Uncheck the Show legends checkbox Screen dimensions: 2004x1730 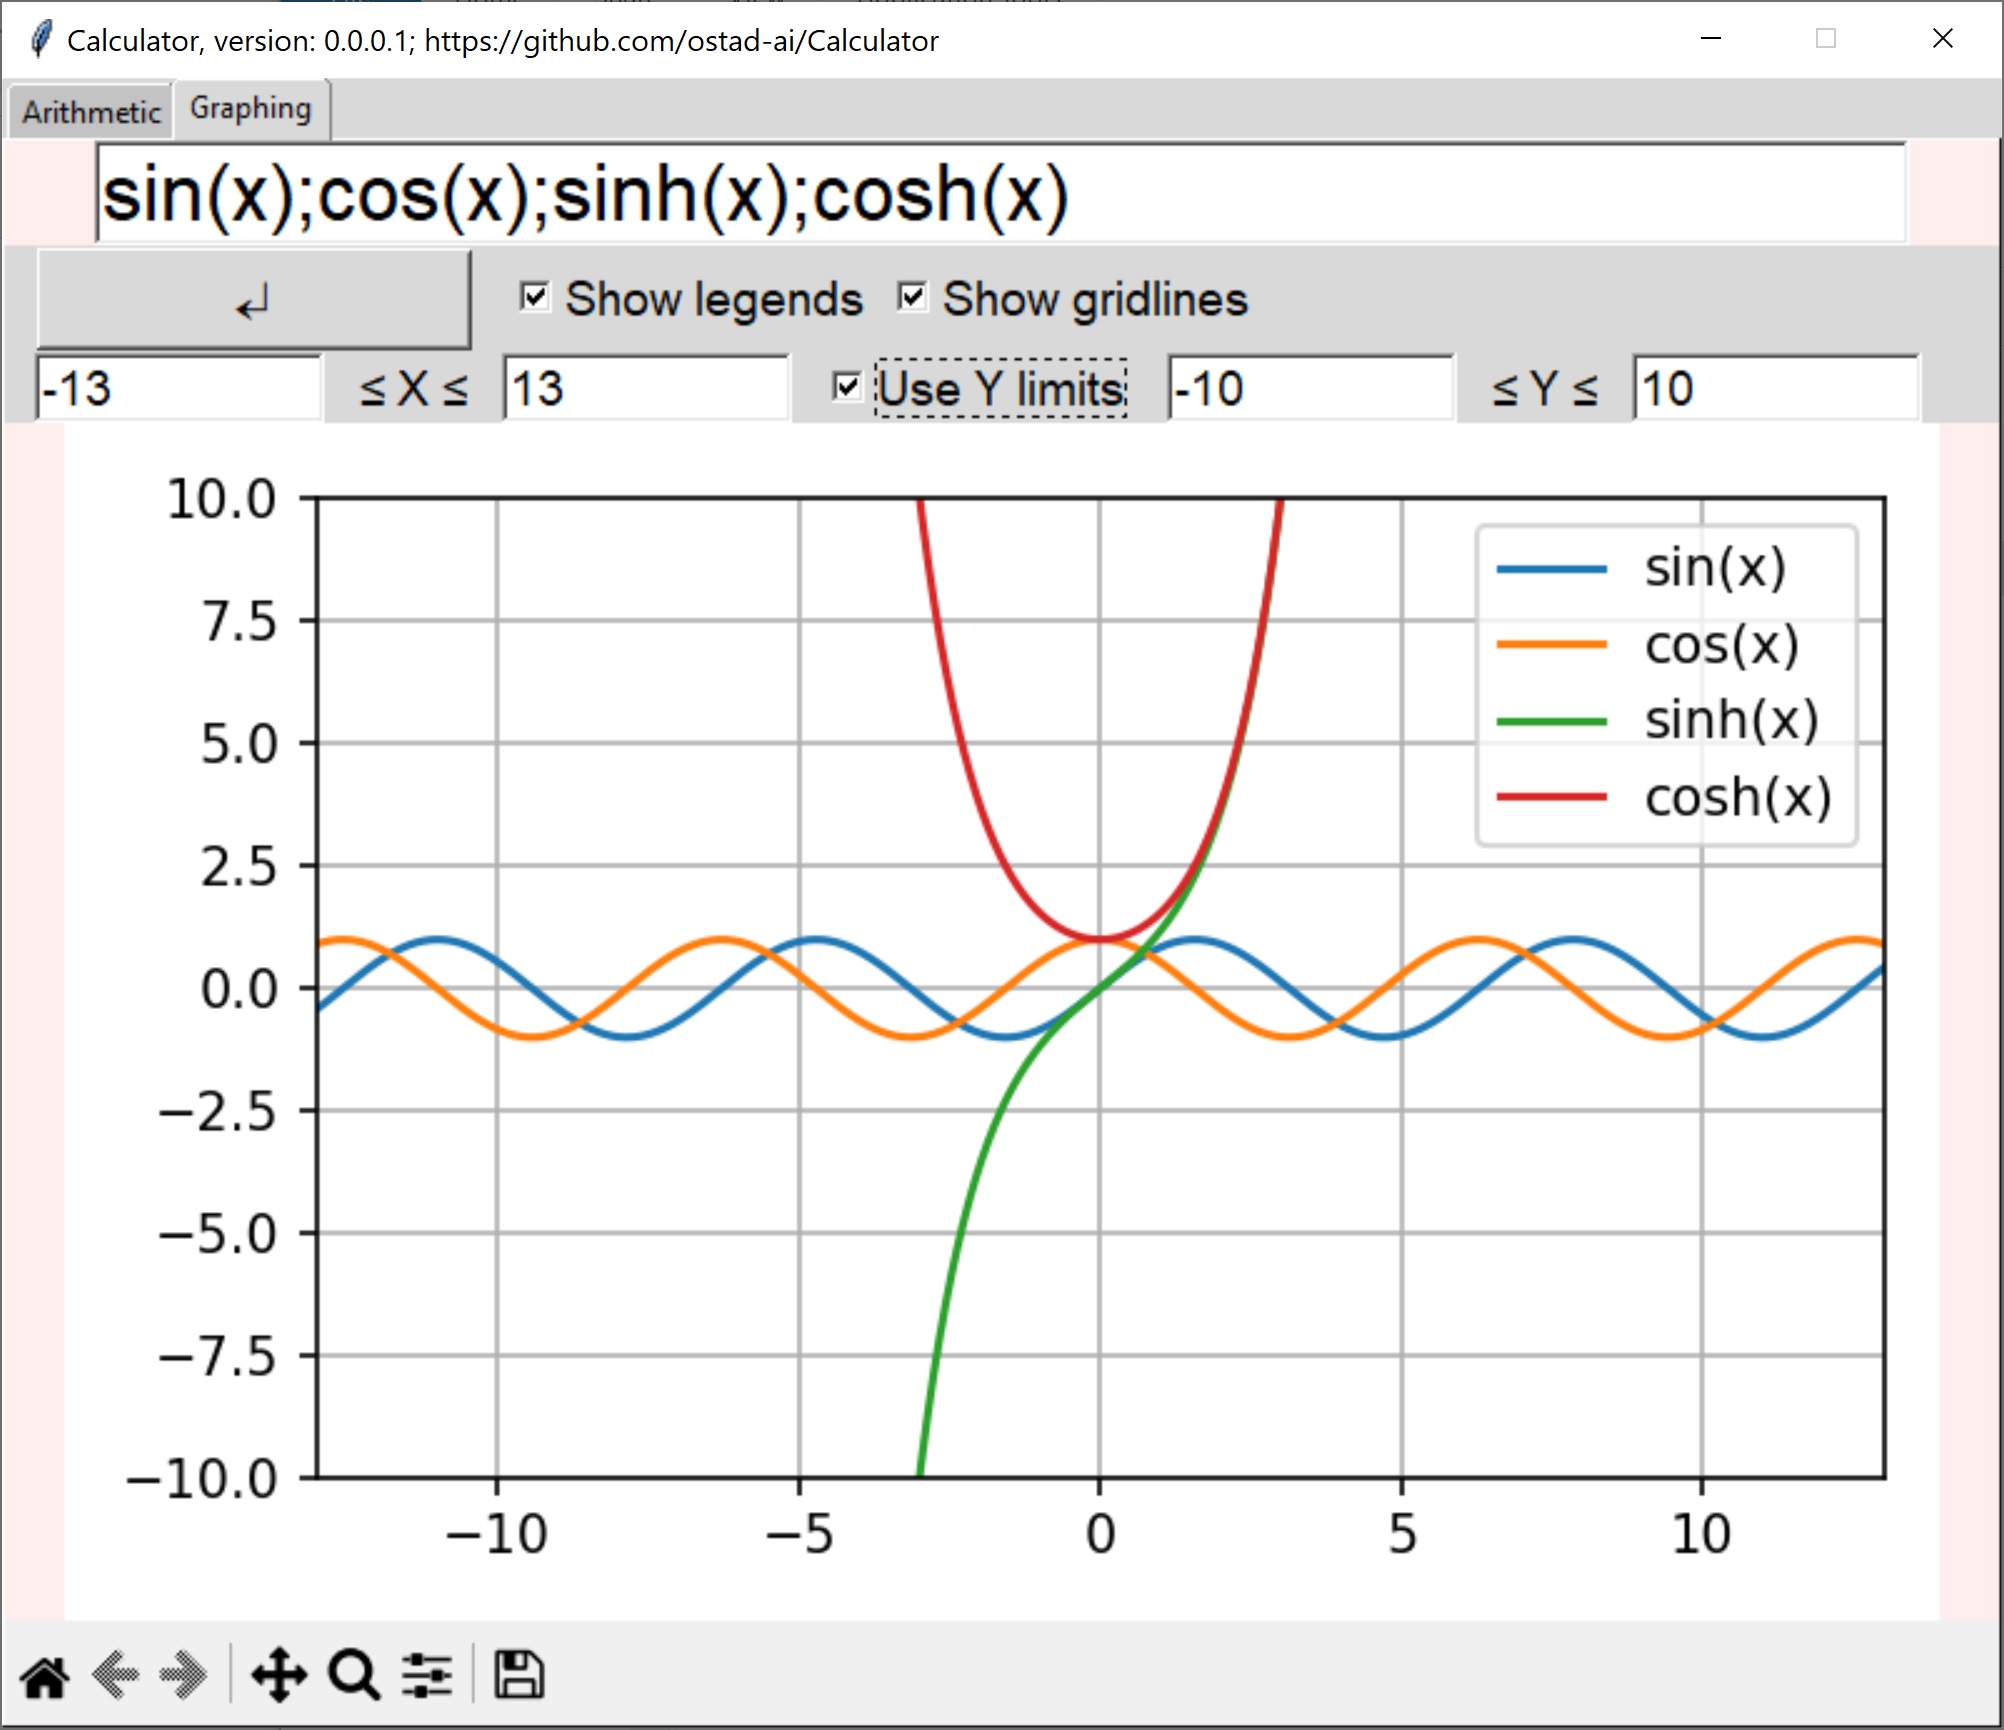pos(535,297)
